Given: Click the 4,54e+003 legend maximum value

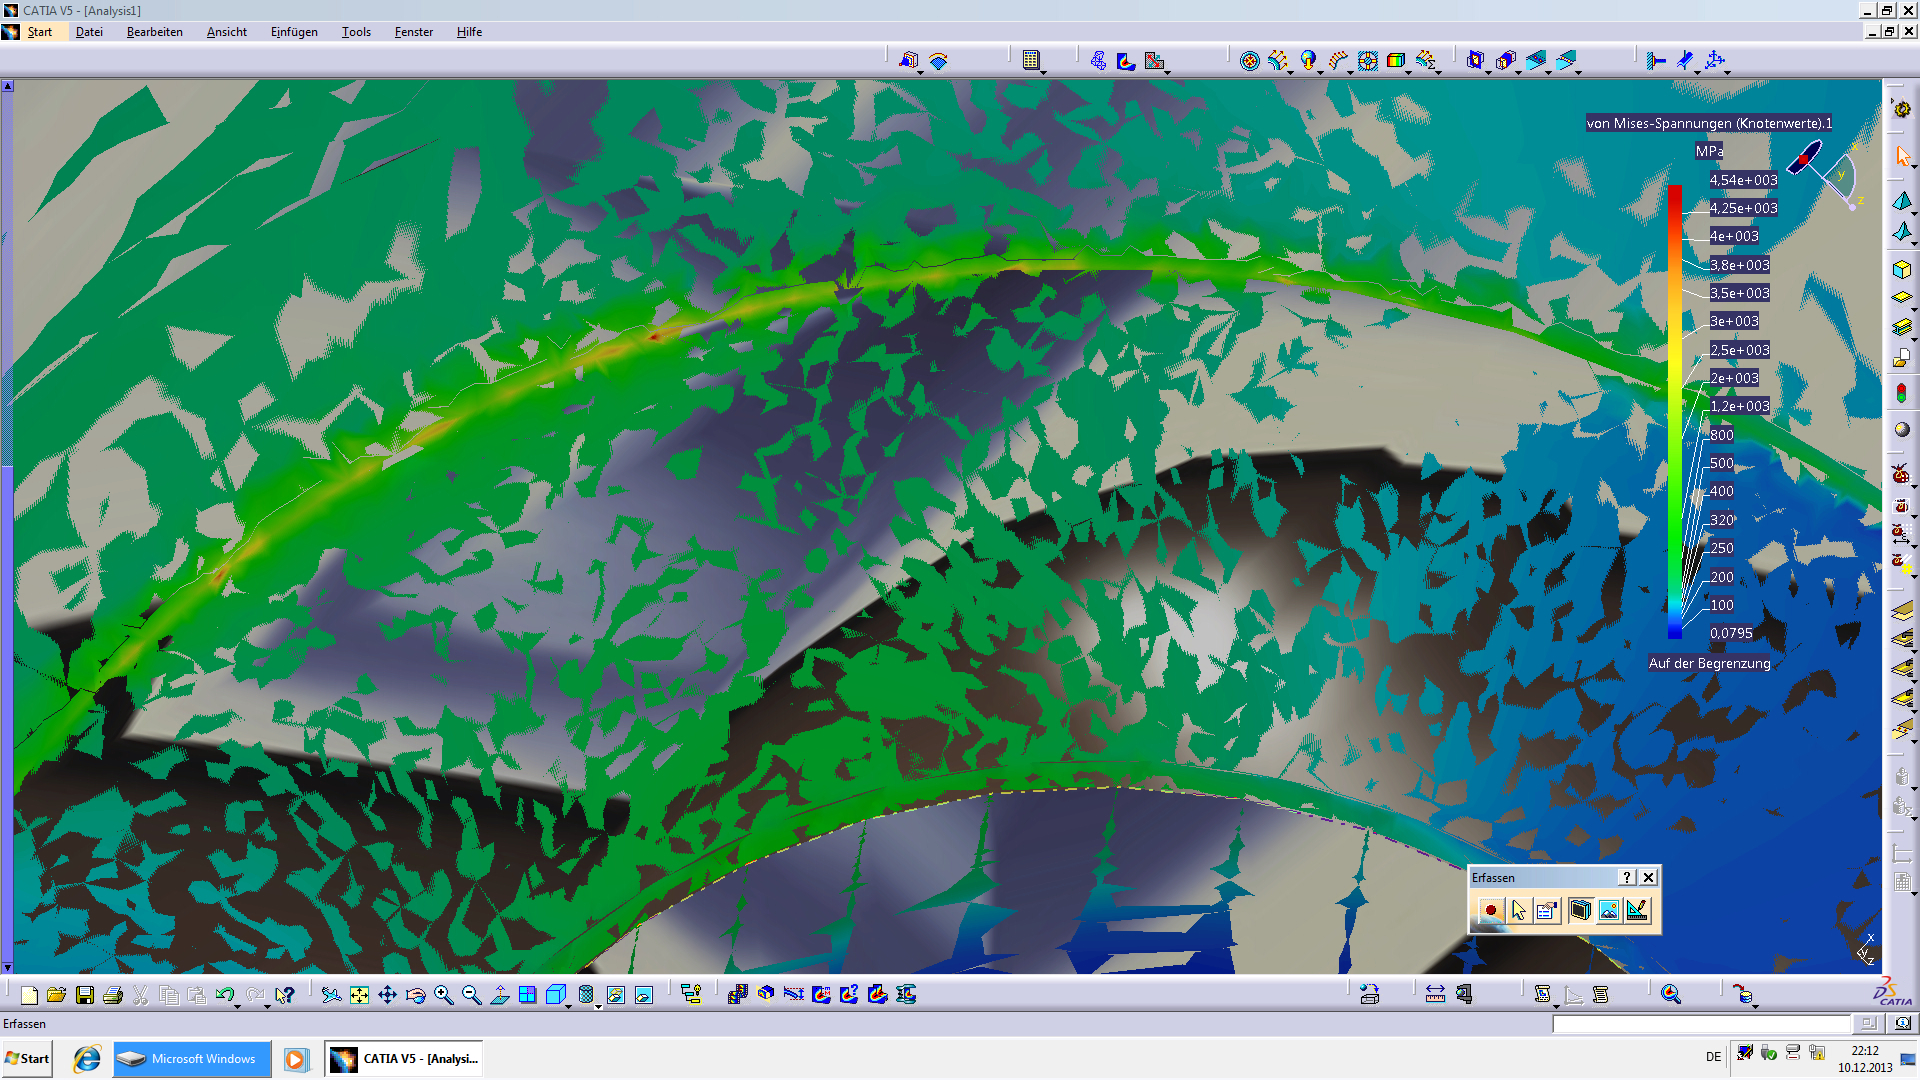Looking at the screenshot, I should tap(1743, 180).
